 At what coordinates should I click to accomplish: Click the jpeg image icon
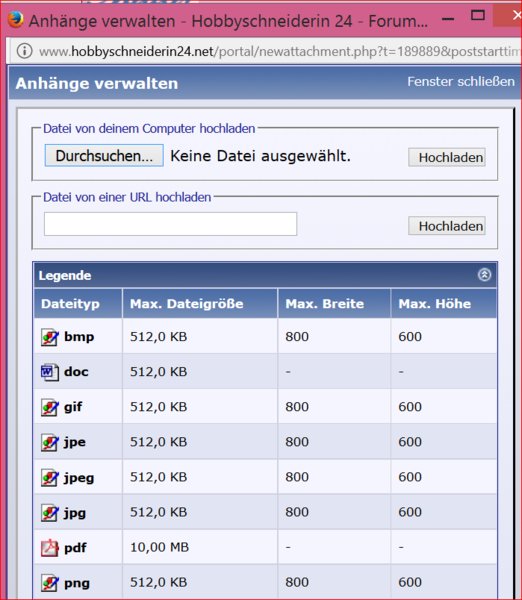50,478
